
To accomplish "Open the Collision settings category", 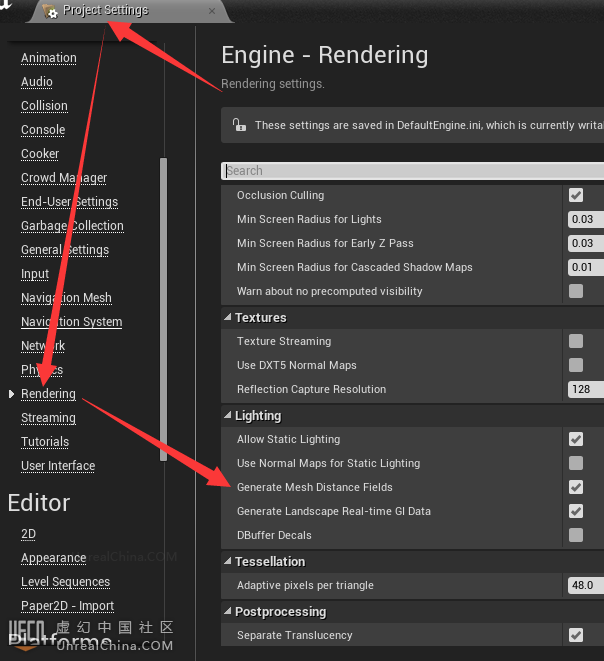I will click(44, 106).
